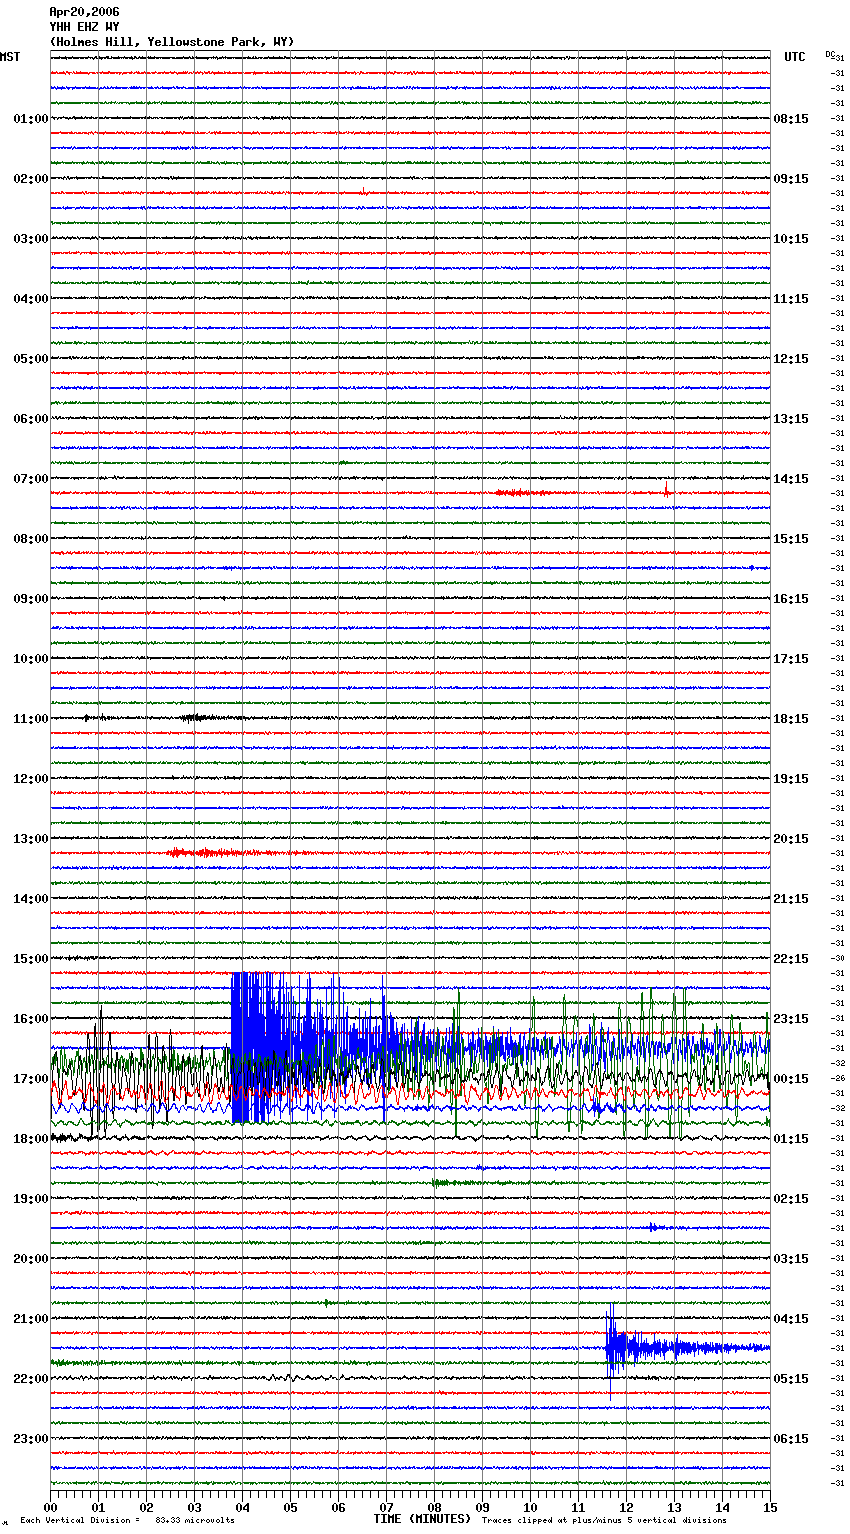Select the 03:15 UTC time label
850x1534 pixels.
click(791, 1259)
